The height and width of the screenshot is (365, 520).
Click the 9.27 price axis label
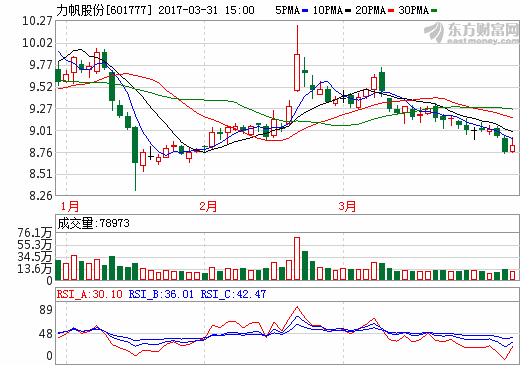tap(41, 109)
